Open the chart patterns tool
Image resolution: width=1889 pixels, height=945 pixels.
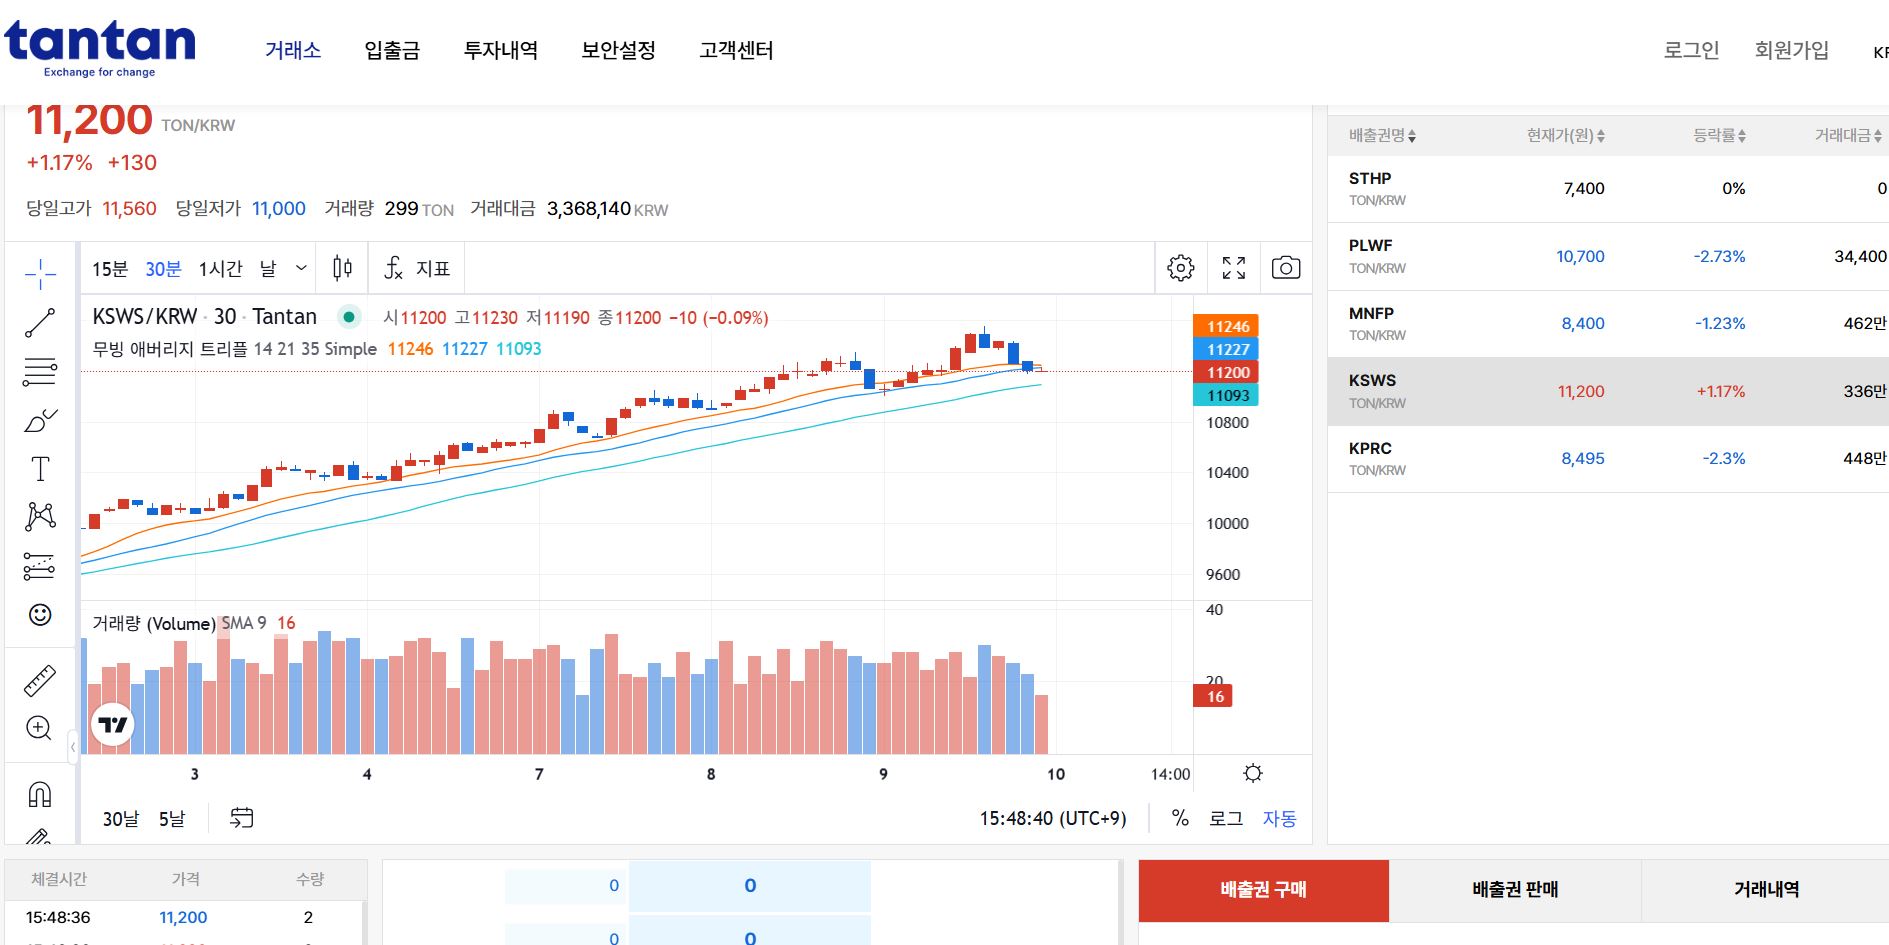tap(40, 517)
